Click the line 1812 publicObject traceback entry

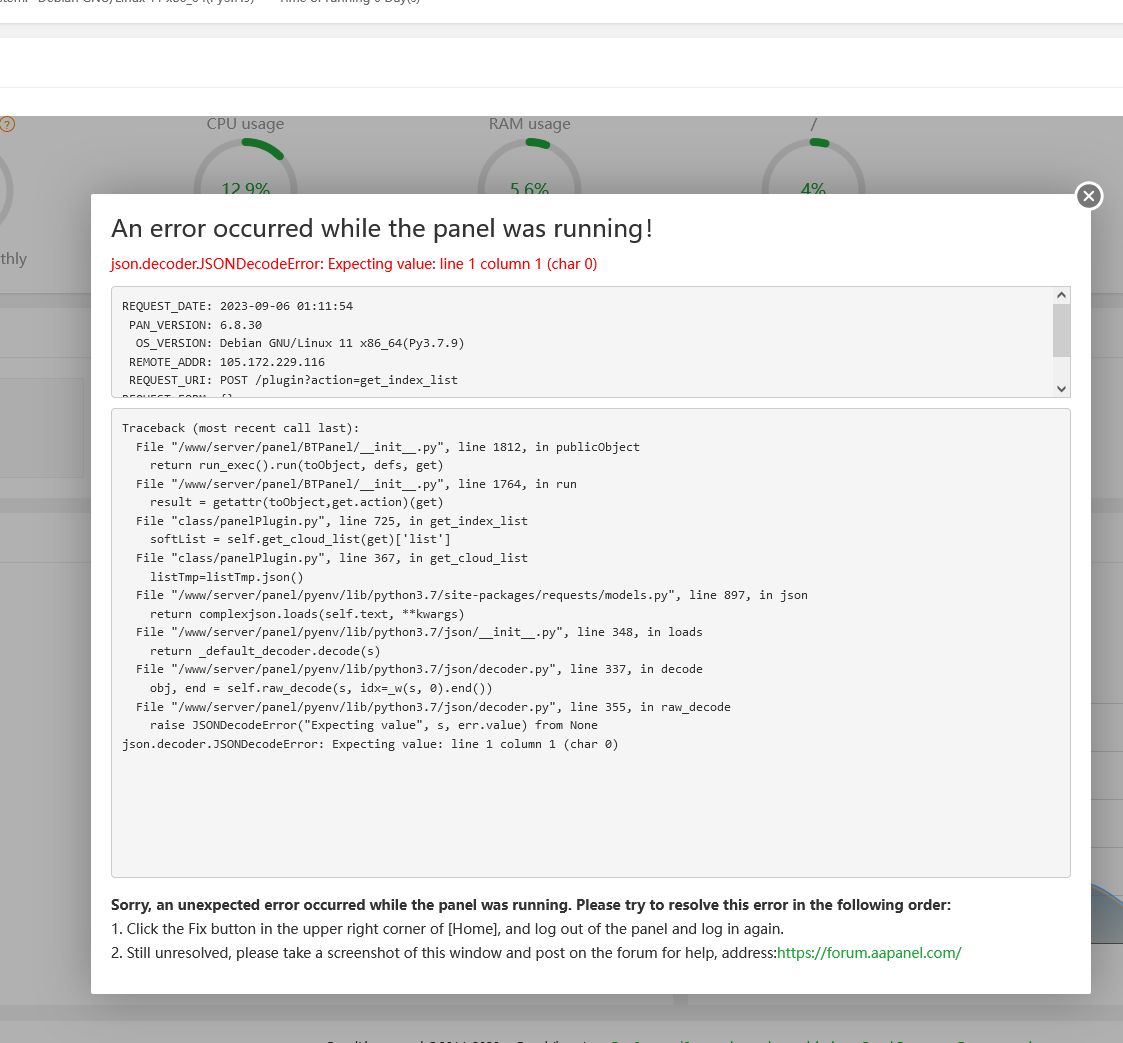387,447
